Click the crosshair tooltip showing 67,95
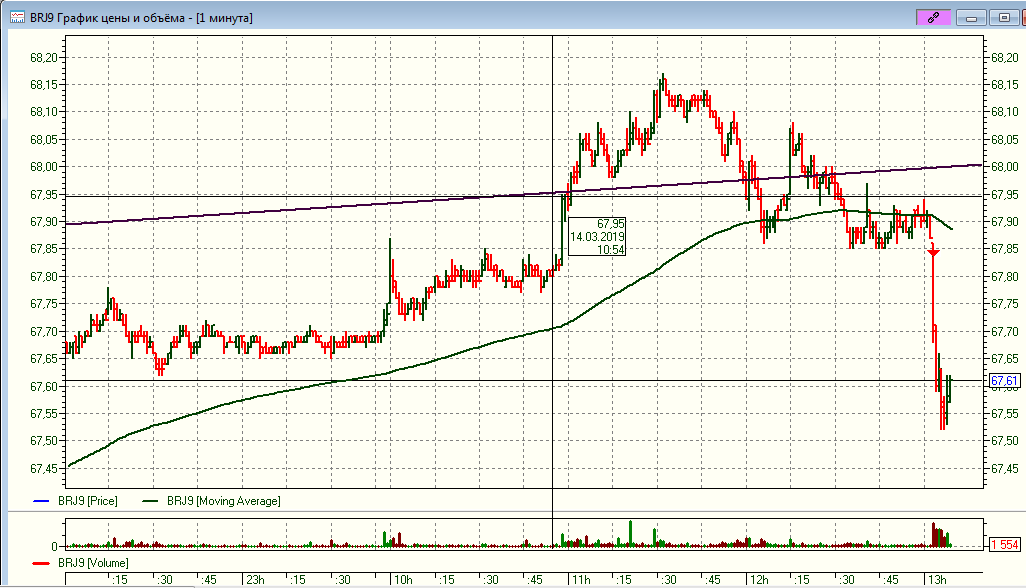The height and width of the screenshot is (588, 1026). pyautogui.click(x=598, y=236)
